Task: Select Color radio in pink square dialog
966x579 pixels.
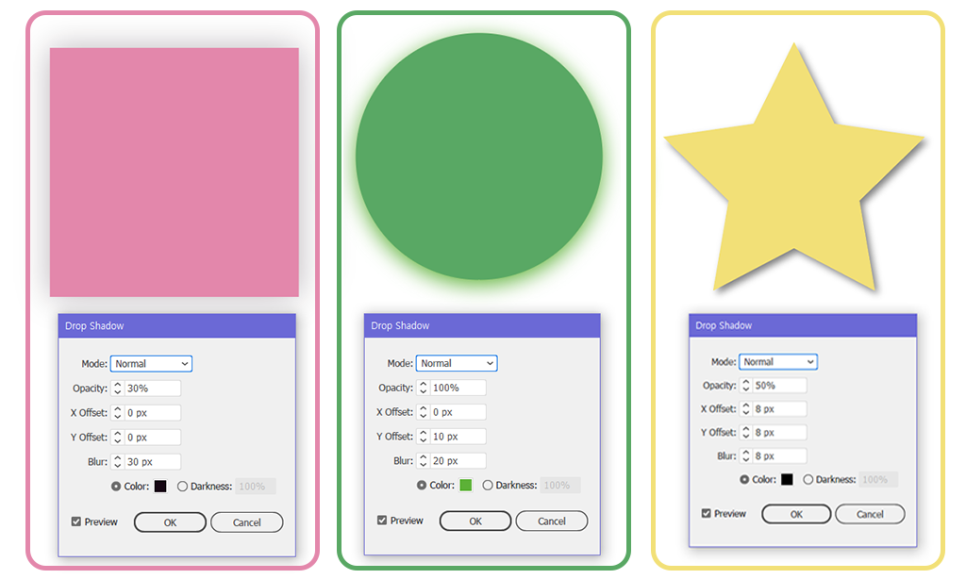Action: pyautogui.click(x=116, y=486)
